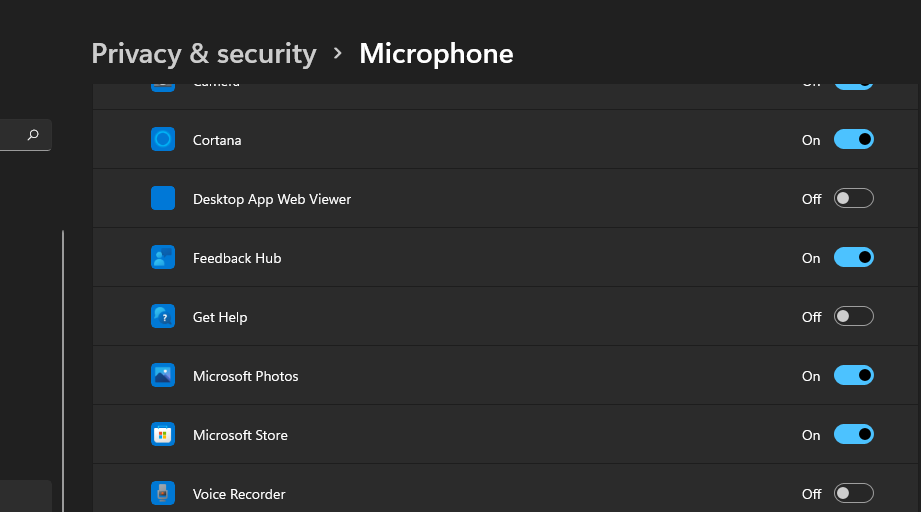
Task: Switch on Voice Recorder microphone toggle
Action: point(853,493)
